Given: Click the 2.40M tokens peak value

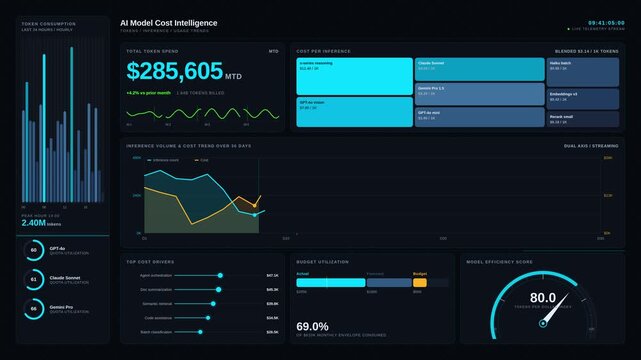Looking at the screenshot, I should pos(41,223).
